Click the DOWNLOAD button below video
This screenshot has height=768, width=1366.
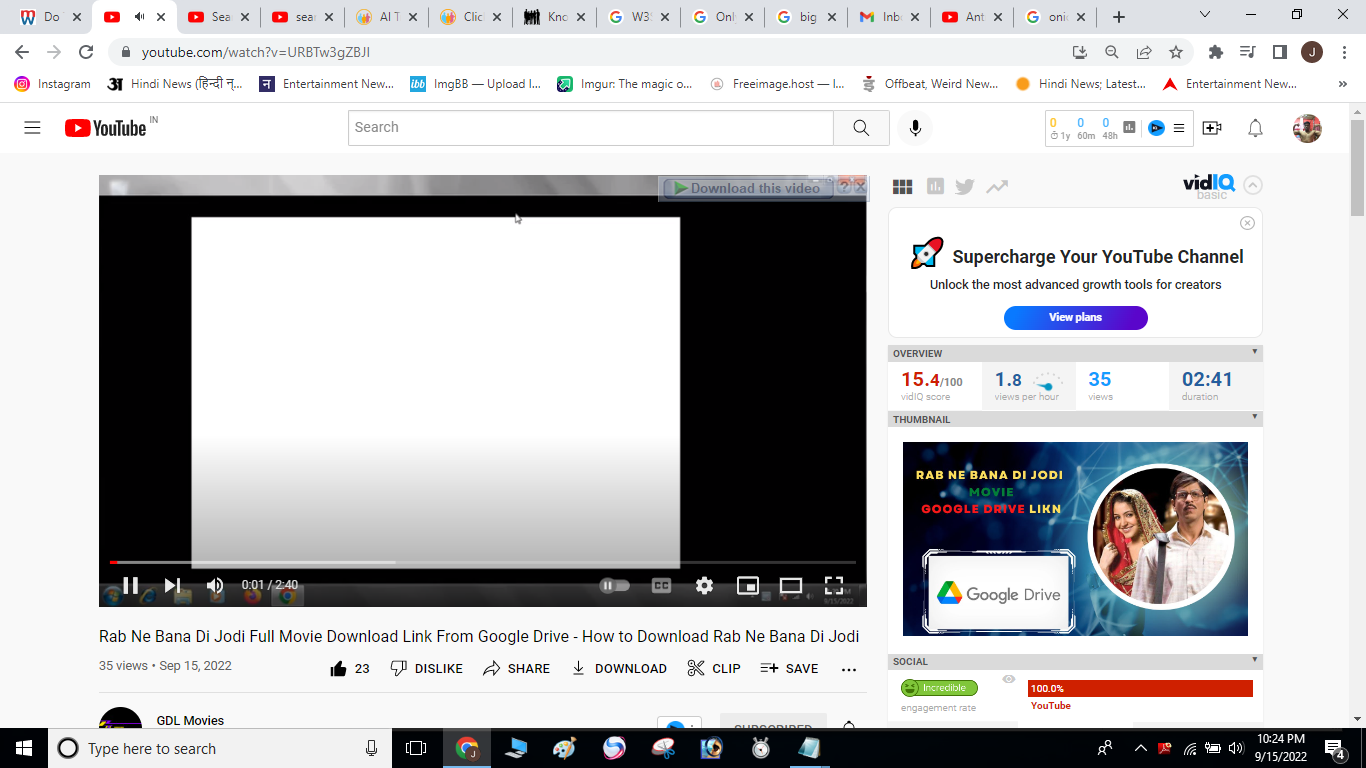(x=619, y=669)
